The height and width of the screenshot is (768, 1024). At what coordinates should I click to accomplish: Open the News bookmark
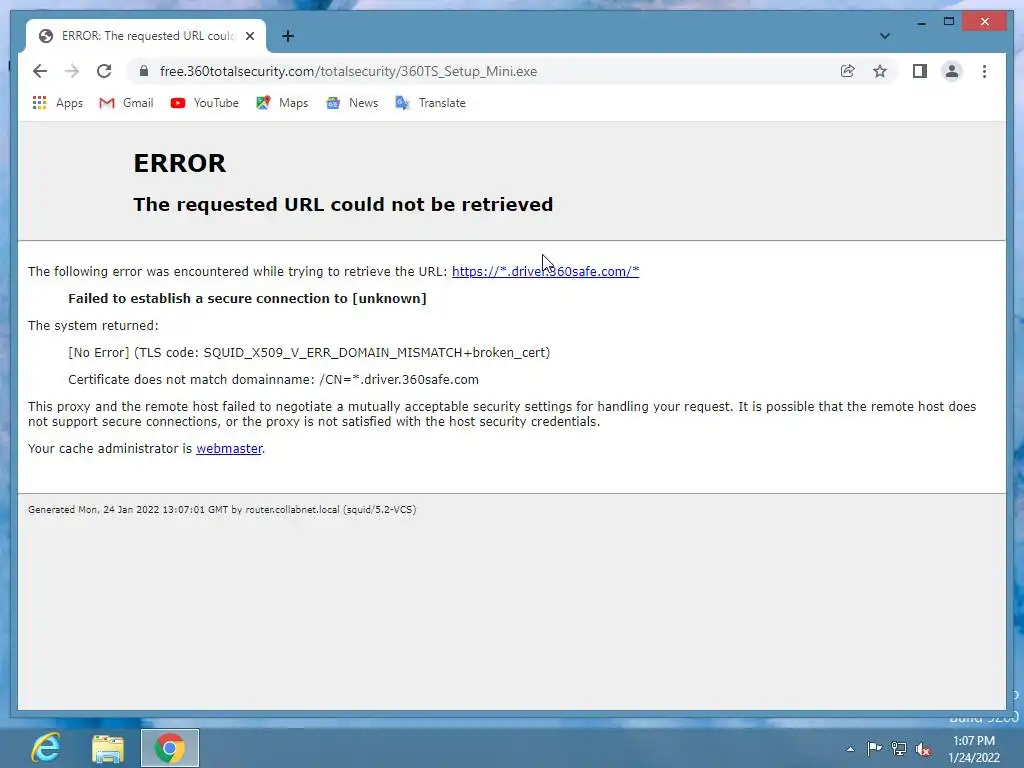coord(352,103)
